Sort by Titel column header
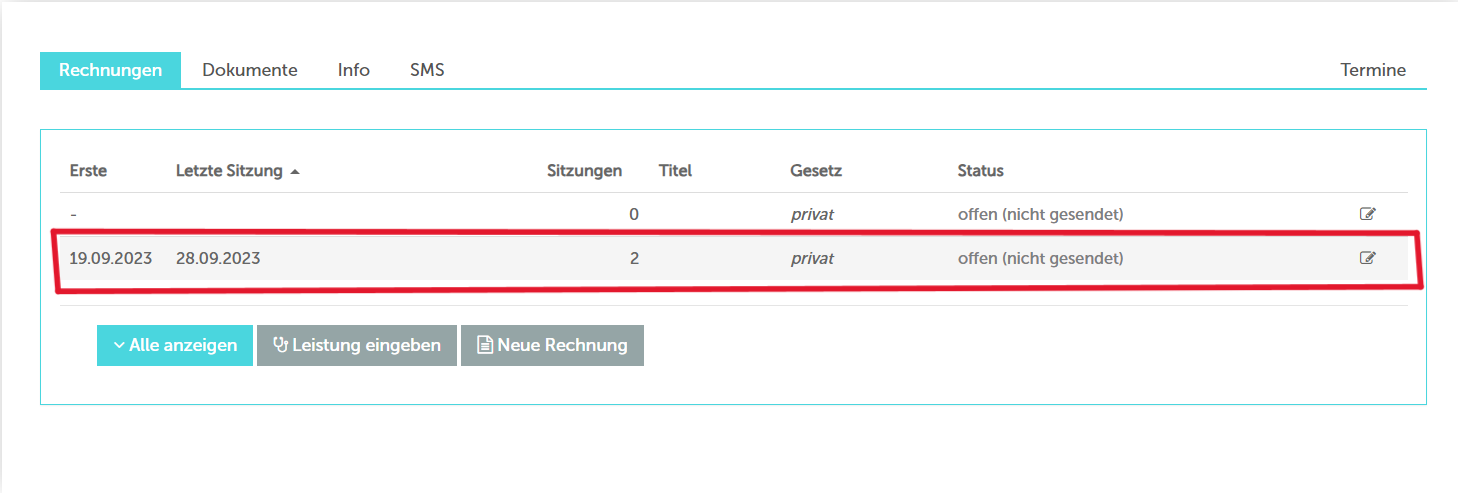 coord(675,171)
